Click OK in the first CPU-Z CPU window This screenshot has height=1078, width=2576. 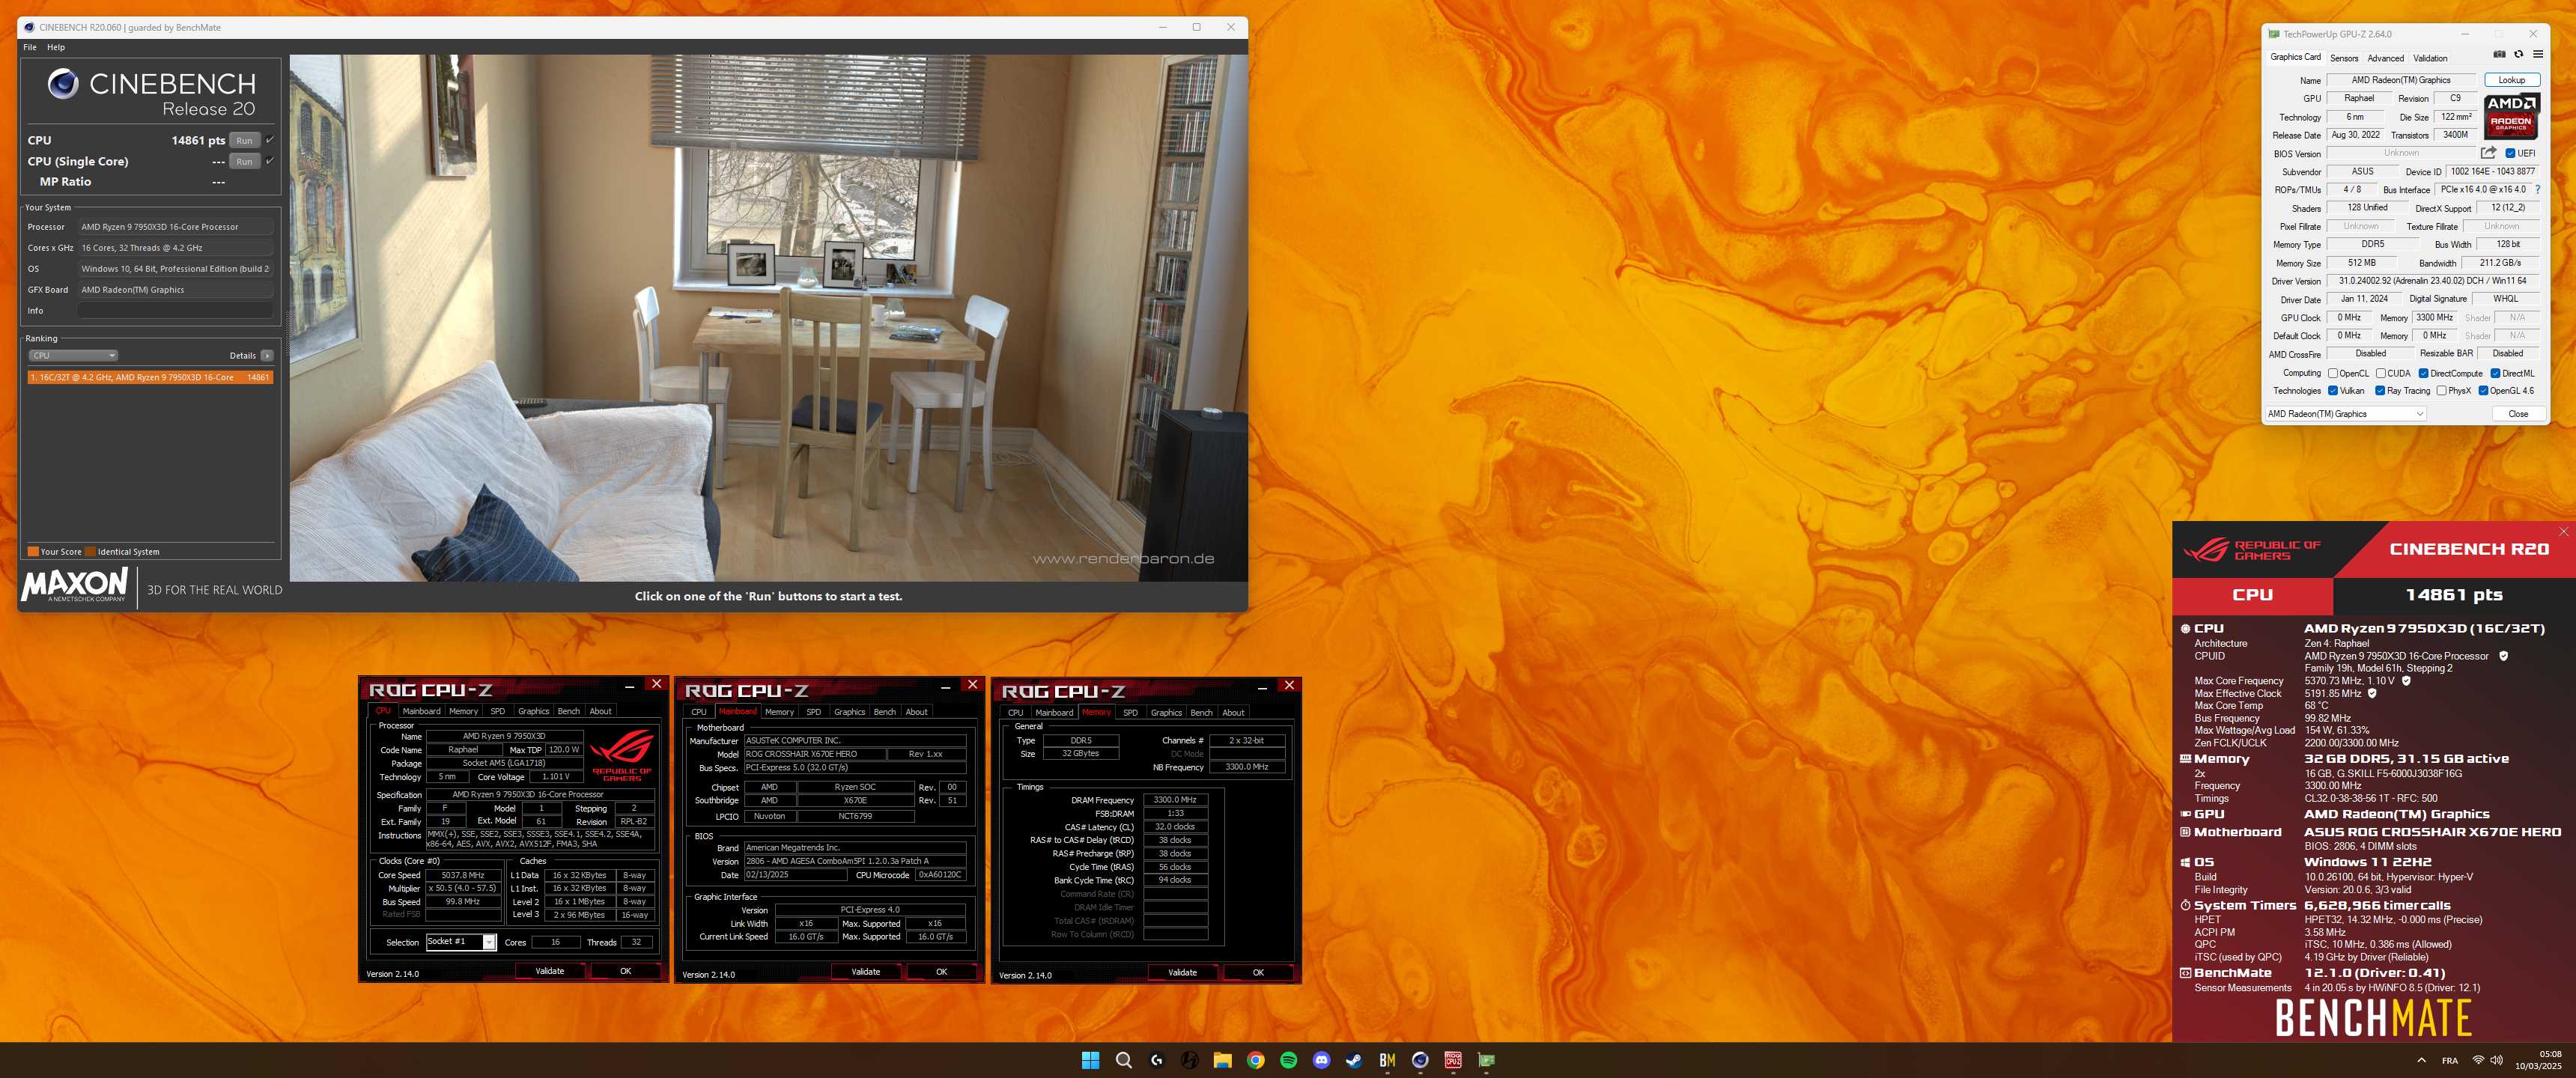pos(625,971)
